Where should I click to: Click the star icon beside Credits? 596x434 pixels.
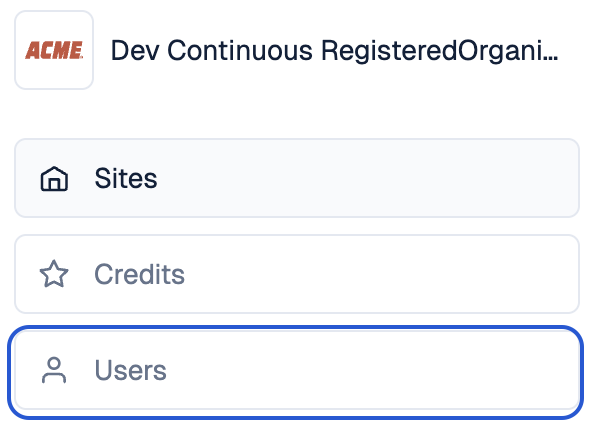pos(54,274)
